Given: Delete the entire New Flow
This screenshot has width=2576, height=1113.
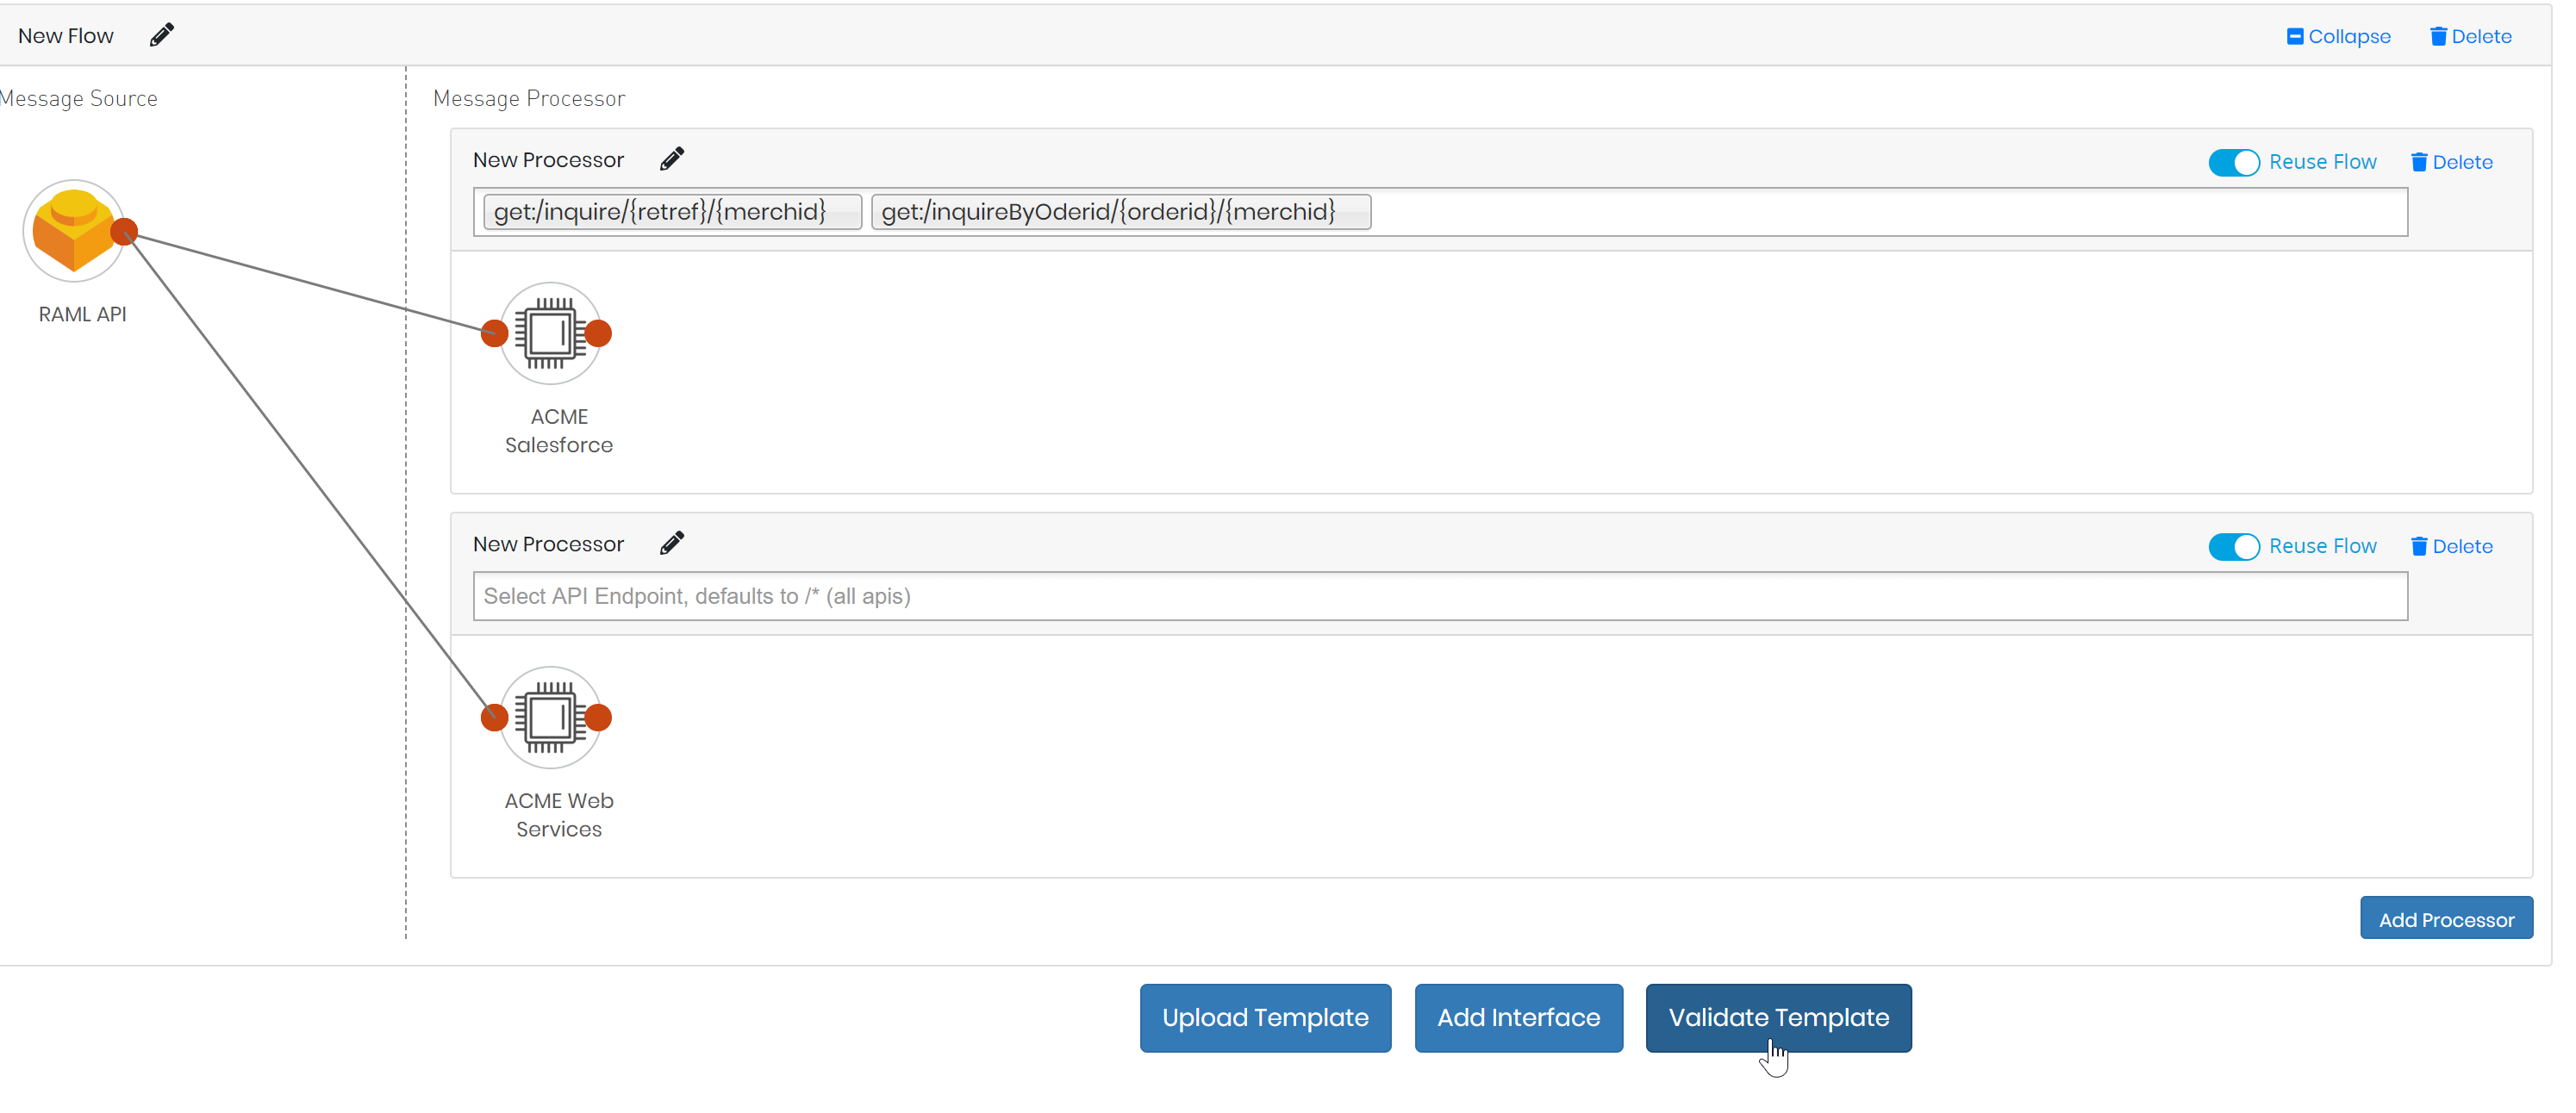Looking at the screenshot, I should point(2470,37).
